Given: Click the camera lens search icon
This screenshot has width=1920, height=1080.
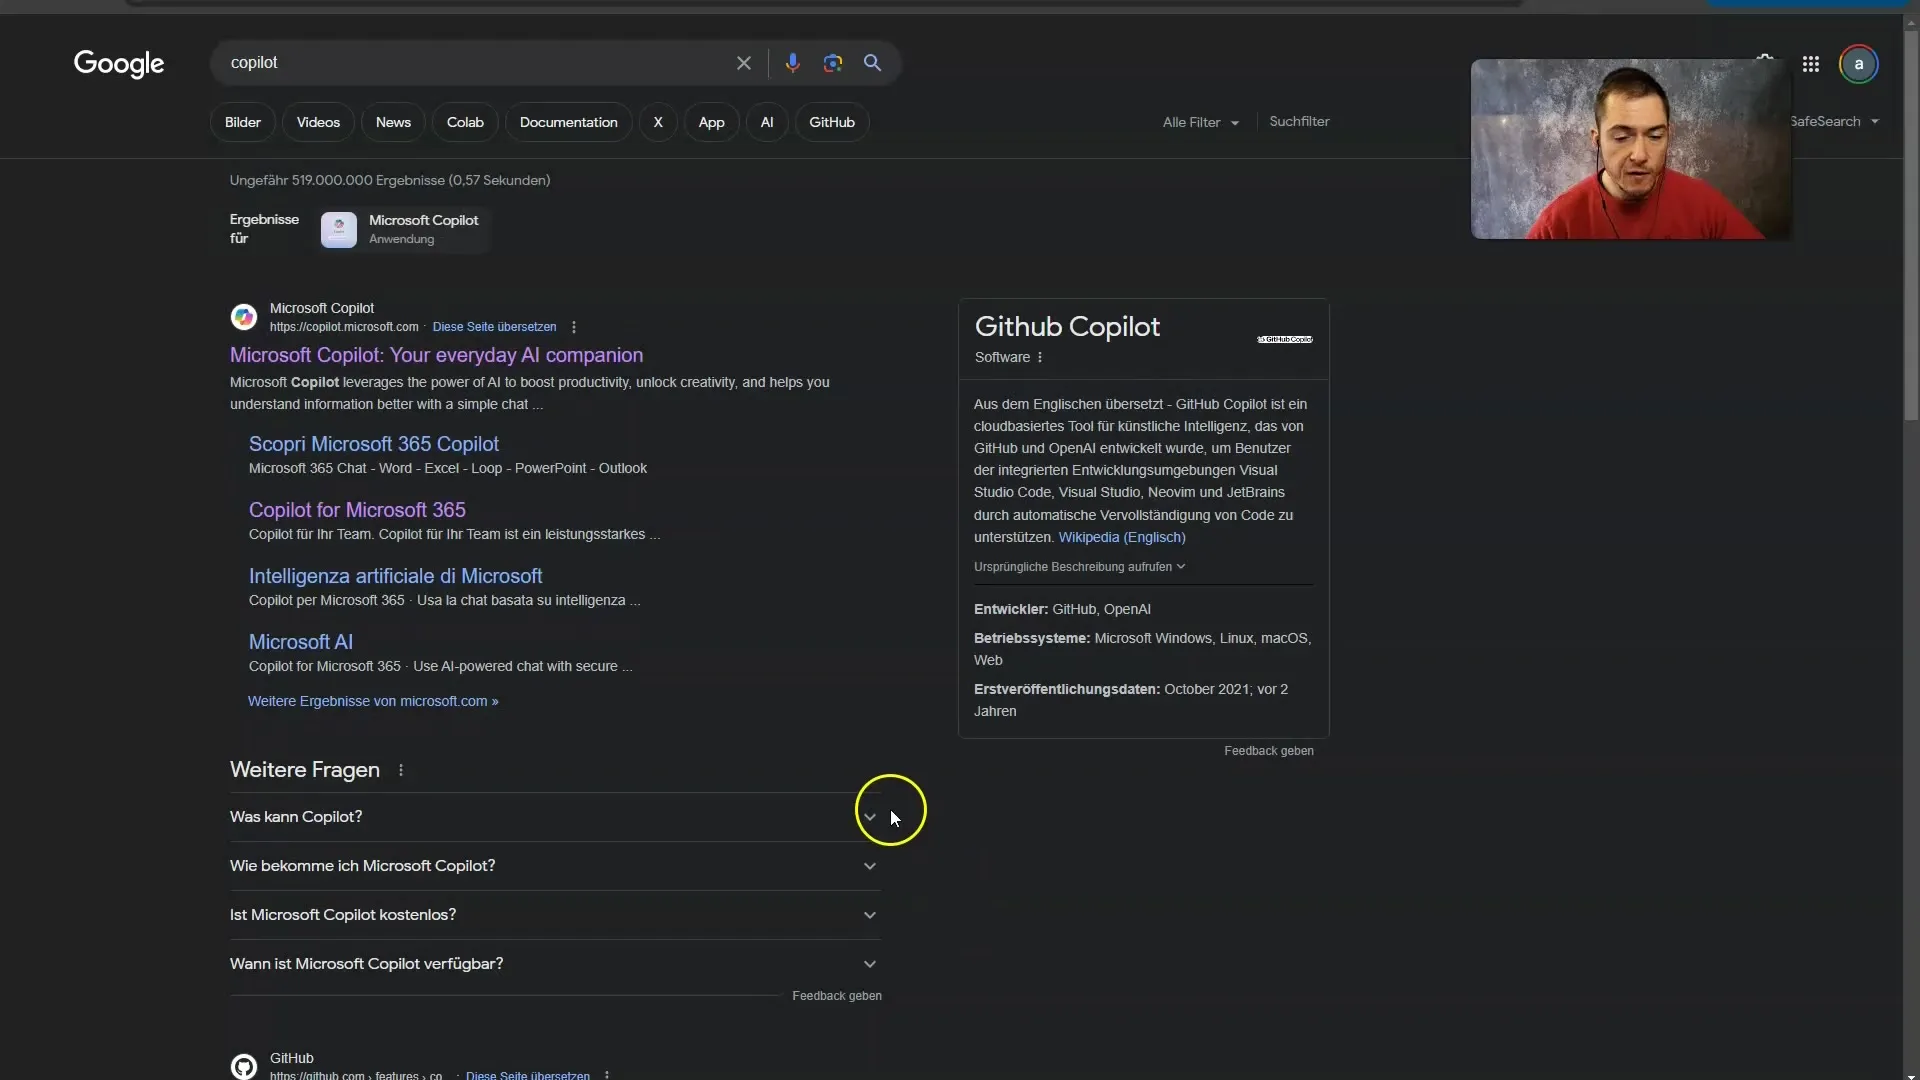Looking at the screenshot, I should [831, 62].
